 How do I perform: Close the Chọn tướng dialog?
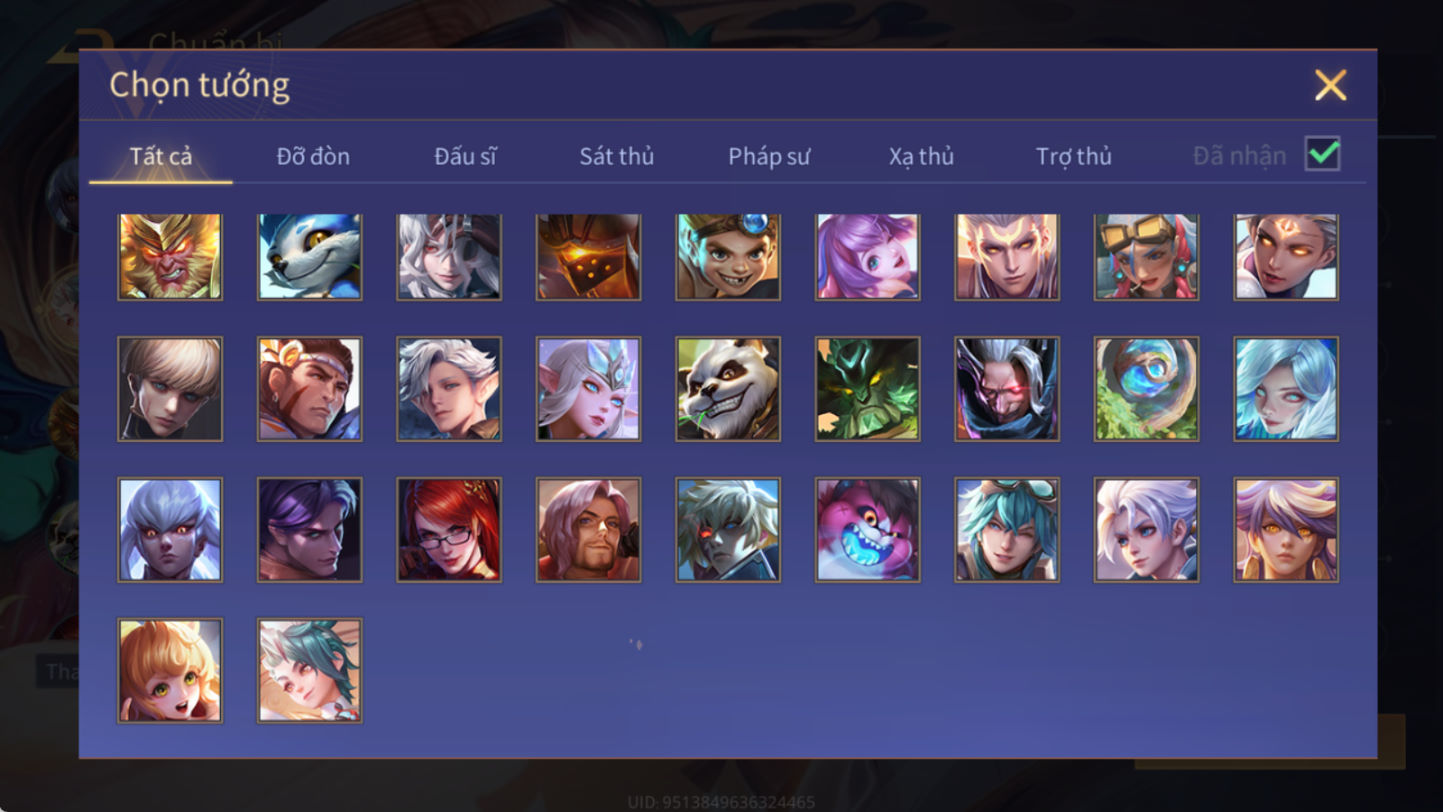click(1331, 85)
